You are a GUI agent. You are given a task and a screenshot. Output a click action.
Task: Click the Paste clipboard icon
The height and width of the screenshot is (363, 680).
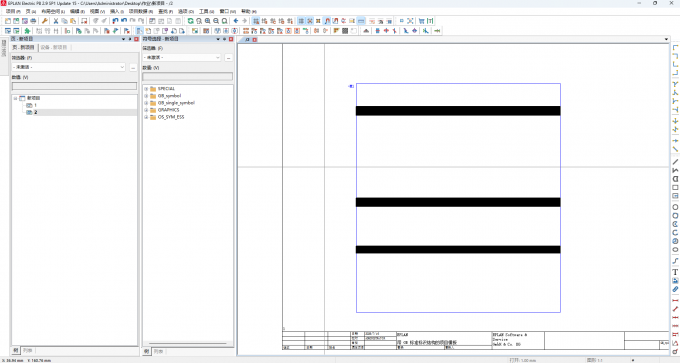[x=73, y=21]
